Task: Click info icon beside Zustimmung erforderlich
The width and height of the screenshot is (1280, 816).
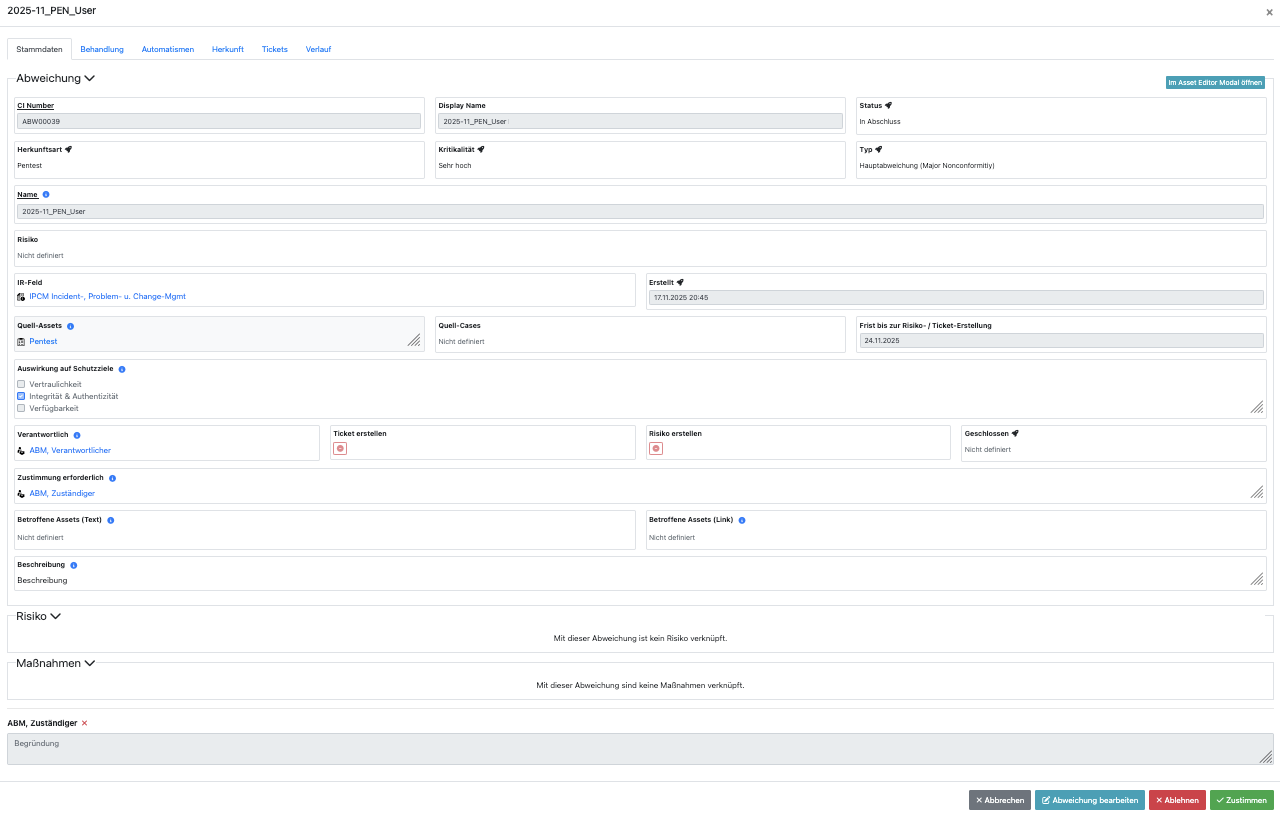Action: (x=113, y=479)
